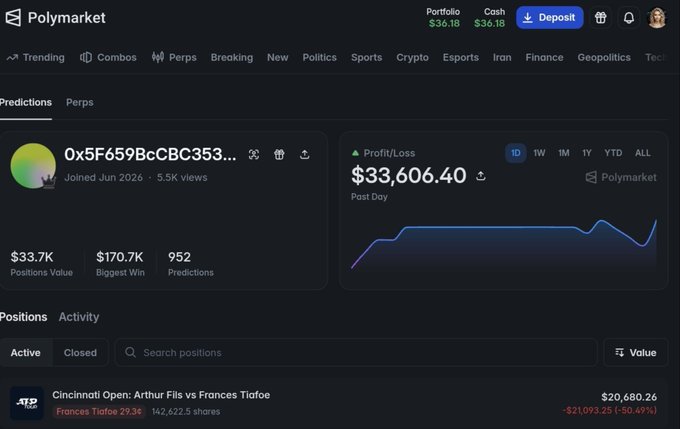Open the gift rewards icon in header
Viewport: 680px width, 429px height.
click(600, 18)
